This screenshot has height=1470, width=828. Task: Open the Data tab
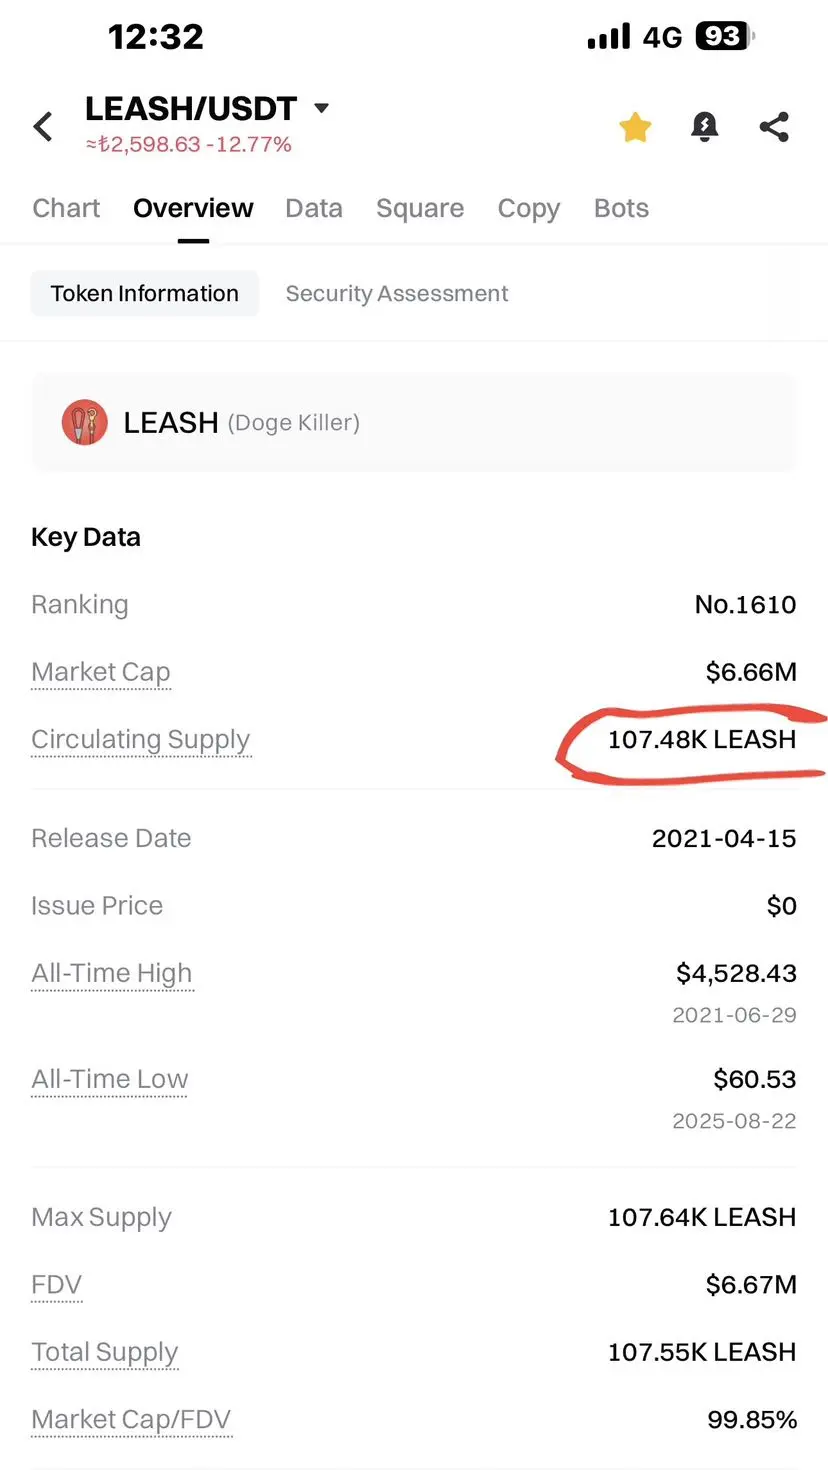pyautogui.click(x=314, y=208)
